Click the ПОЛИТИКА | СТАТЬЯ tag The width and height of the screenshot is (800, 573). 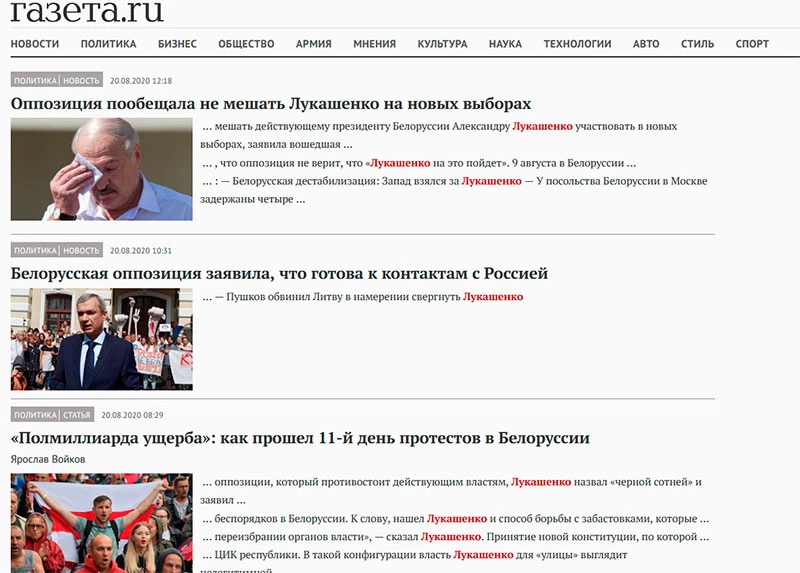click(52, 414)
